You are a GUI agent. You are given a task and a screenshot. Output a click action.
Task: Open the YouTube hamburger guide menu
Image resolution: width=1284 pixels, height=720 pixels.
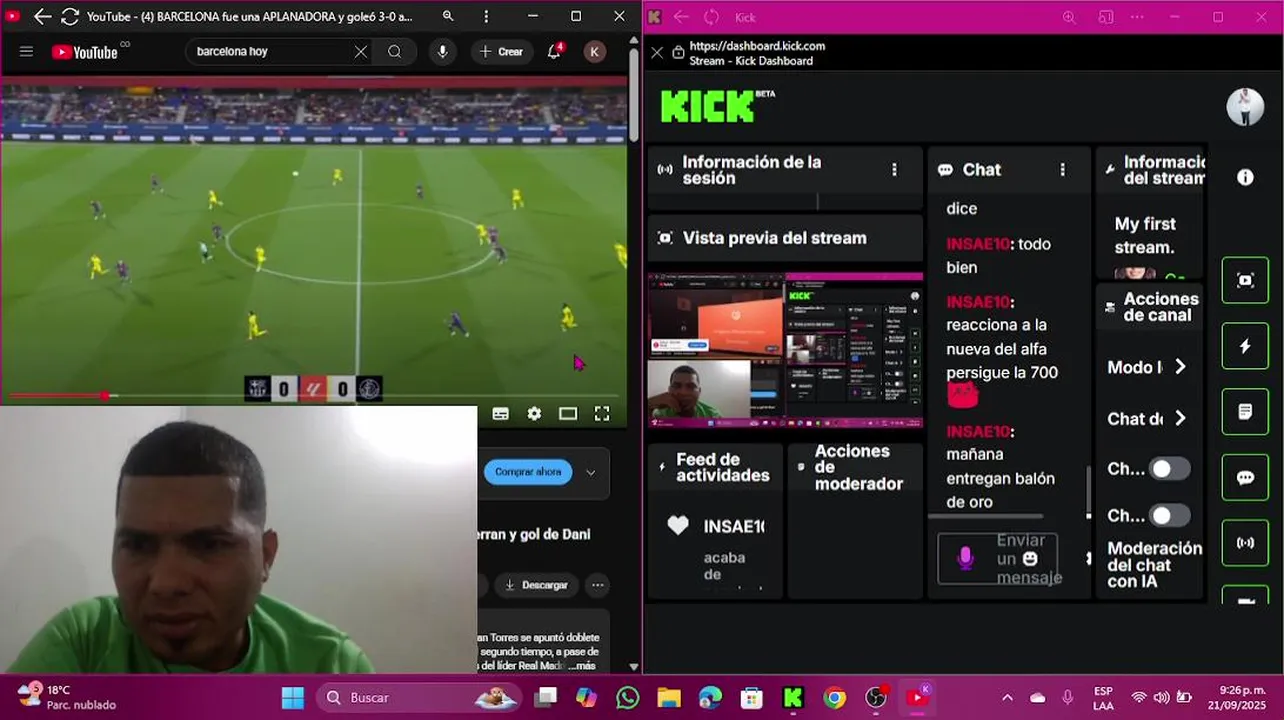click(x=27, y=52)
